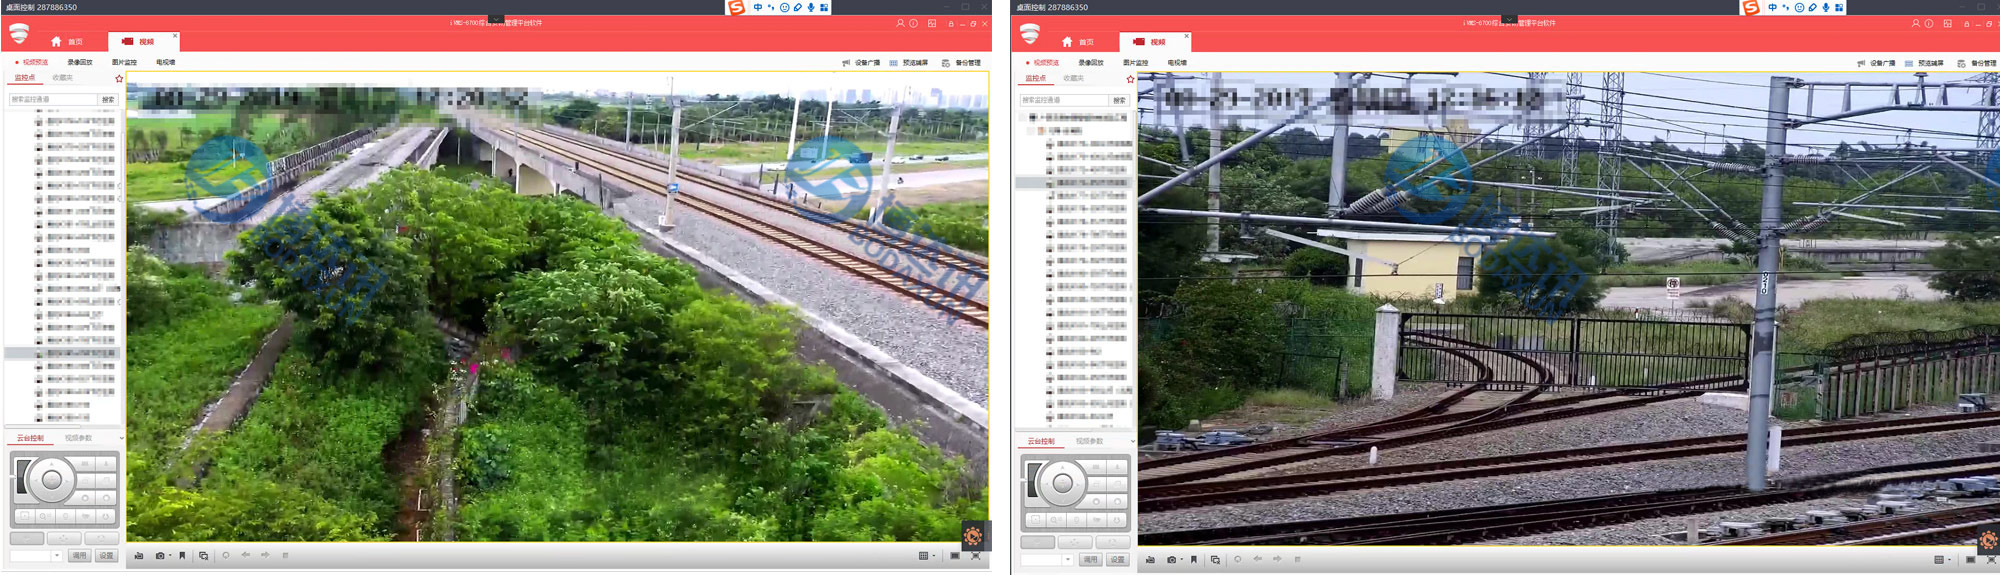The width and height of the screenshot is (2000, 575).
Task: Select 监控点 tab in left window
Action: pos(25,77)
